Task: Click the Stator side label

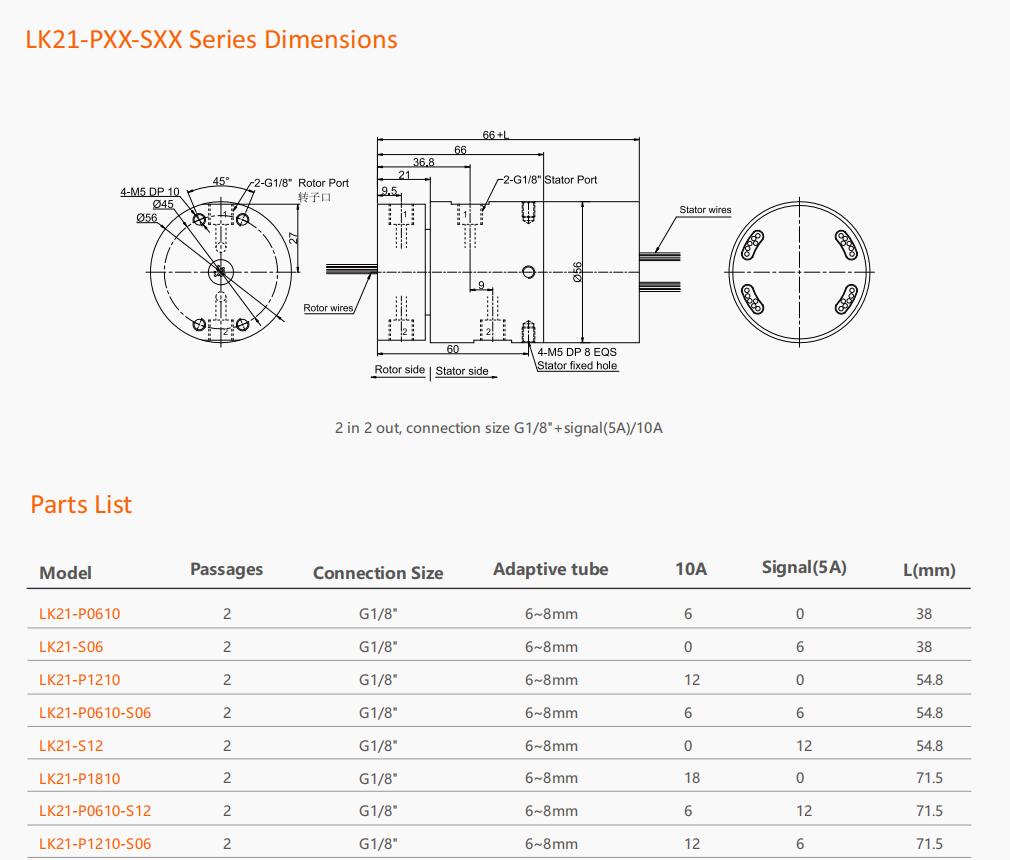Action: pos(462,371)
